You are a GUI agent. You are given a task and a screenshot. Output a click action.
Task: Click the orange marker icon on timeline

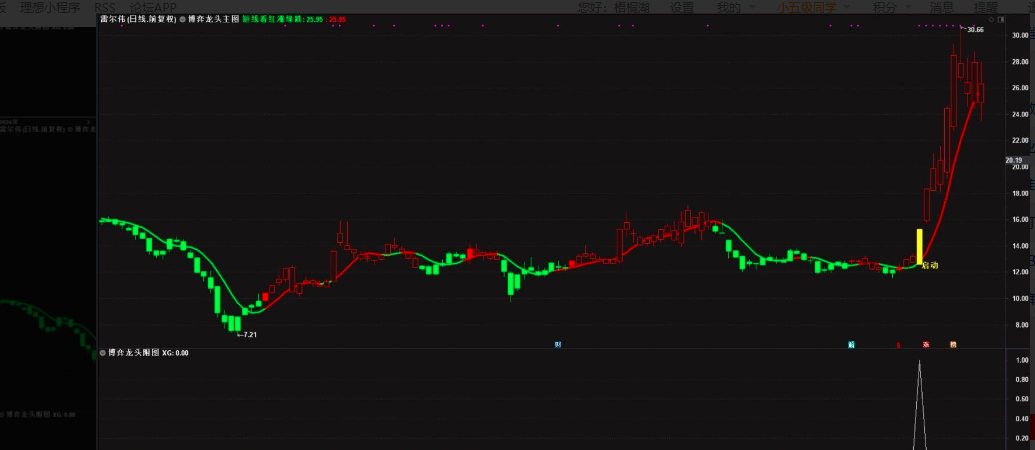pos(953,344)
